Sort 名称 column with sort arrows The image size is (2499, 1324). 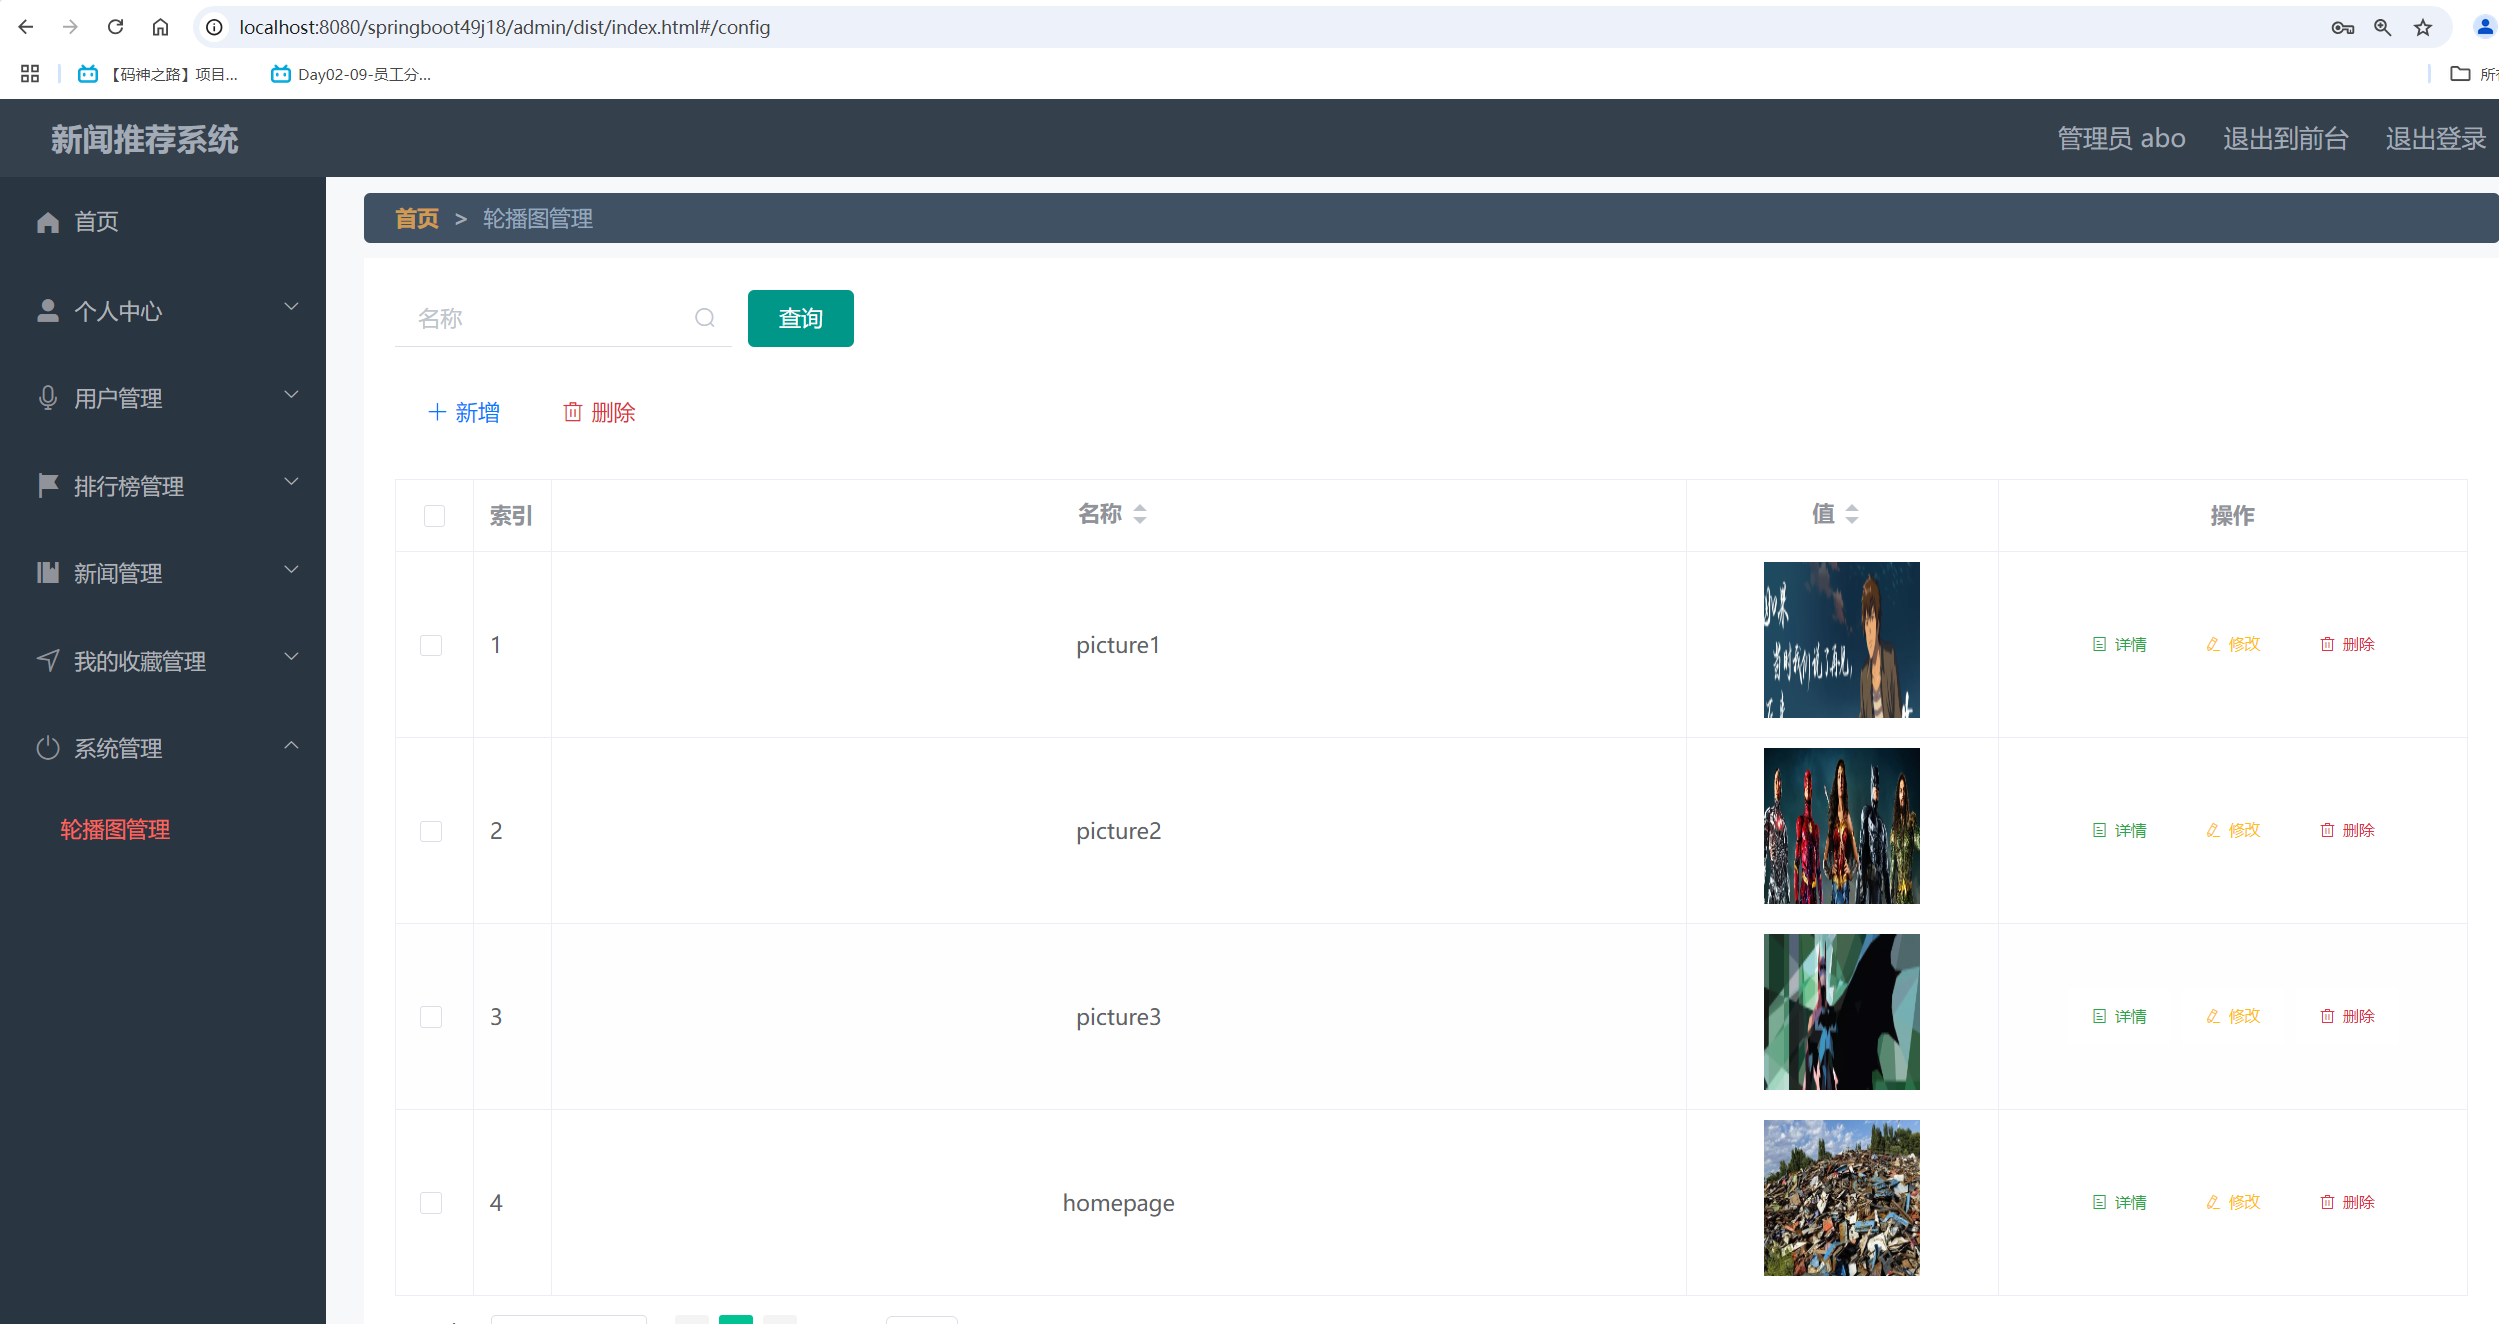point(1140,514)
